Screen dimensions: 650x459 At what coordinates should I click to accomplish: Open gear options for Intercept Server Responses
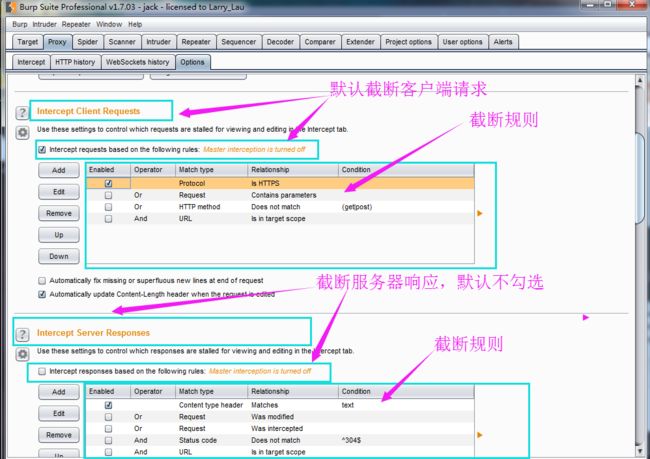click(x=22, y=354)
